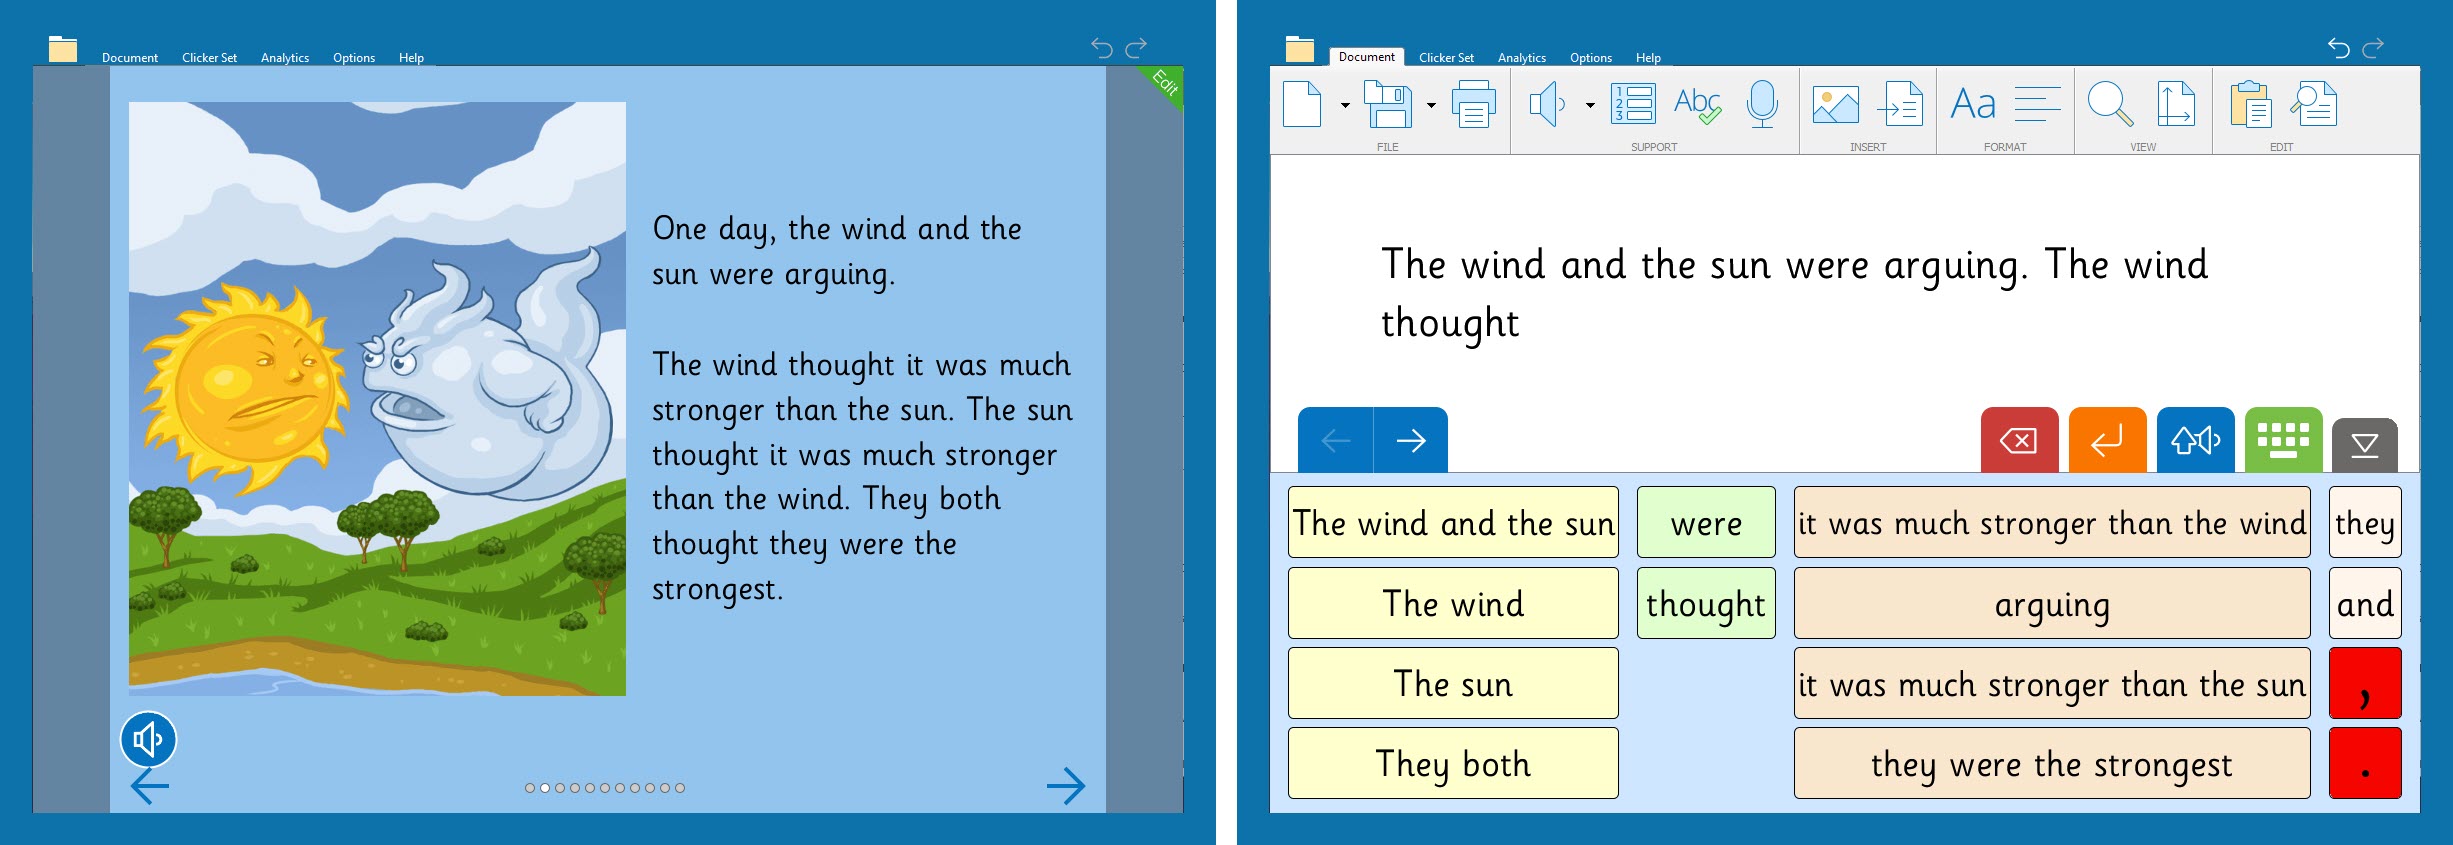Click the "it was much stronger than the sun" cell
Screen dimensions: 2453x845
click(x=2051, y=684)
